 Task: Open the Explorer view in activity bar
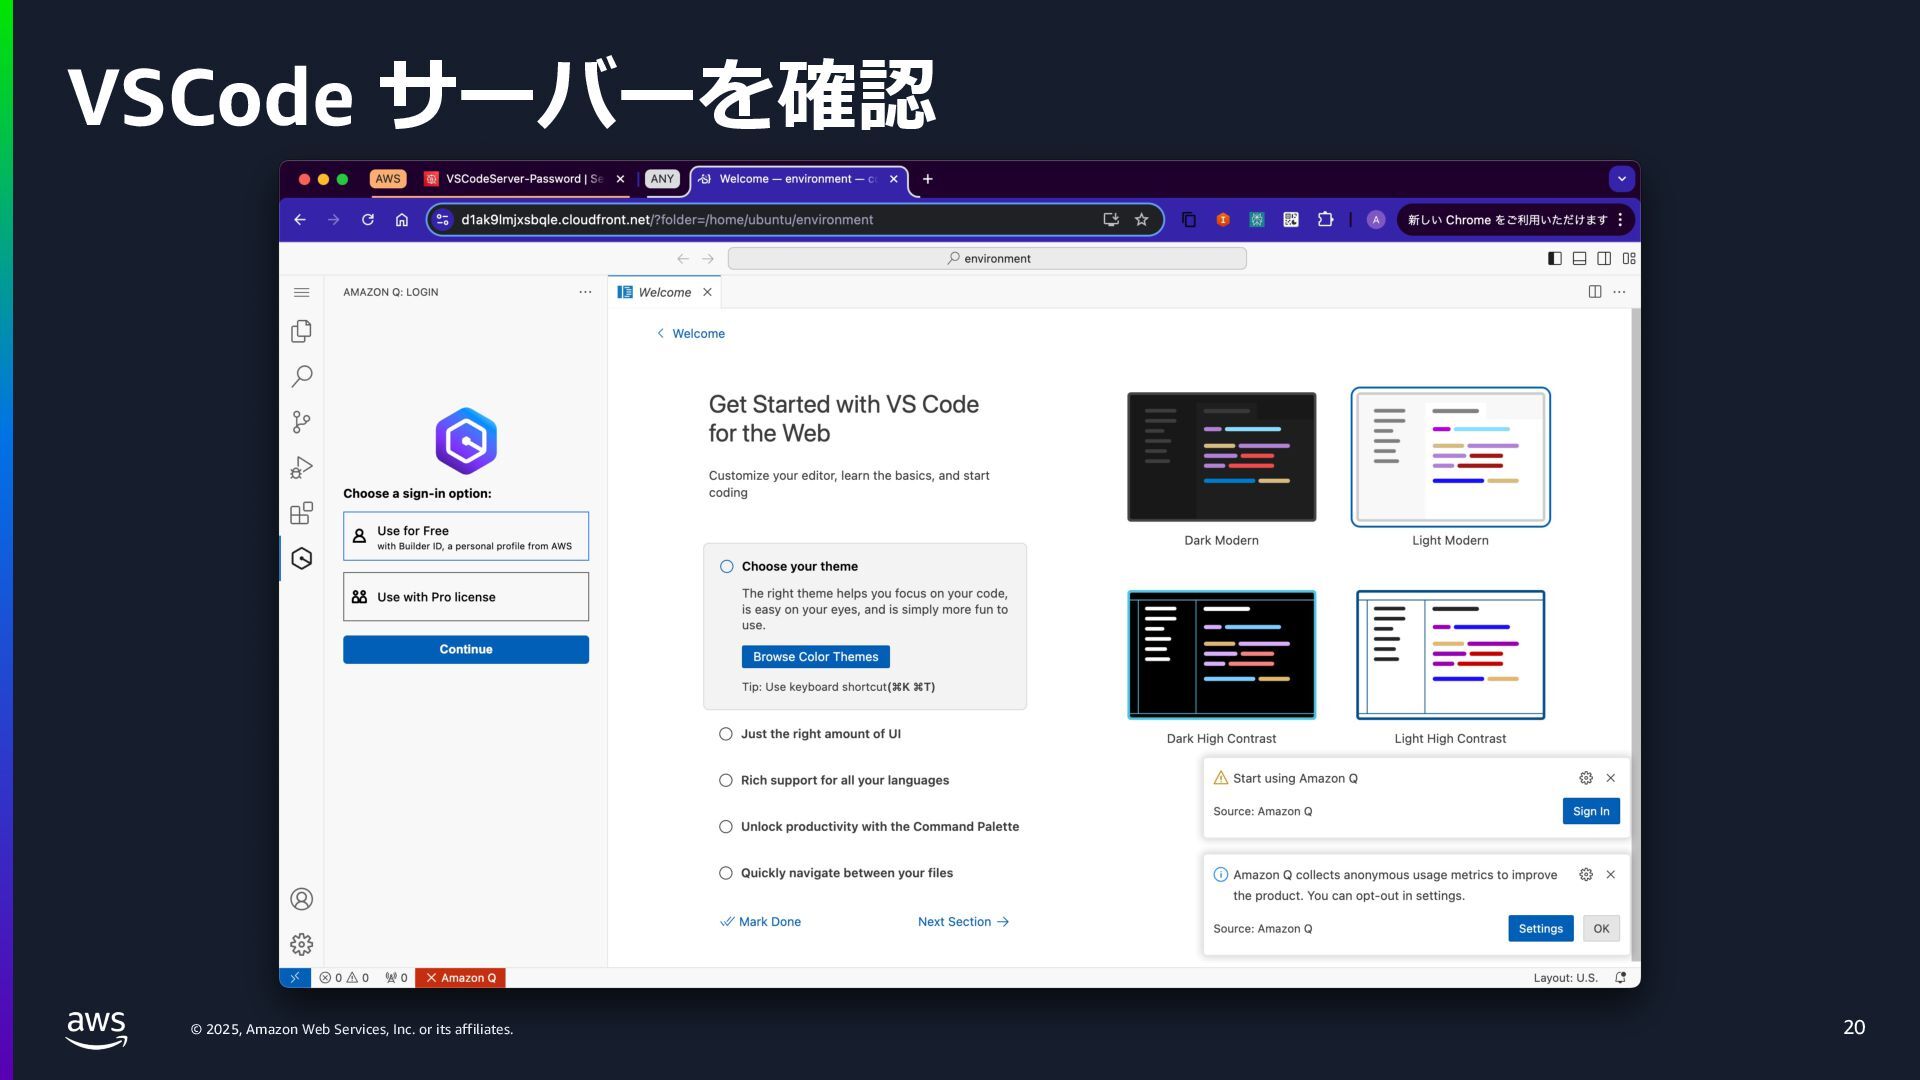301,331
